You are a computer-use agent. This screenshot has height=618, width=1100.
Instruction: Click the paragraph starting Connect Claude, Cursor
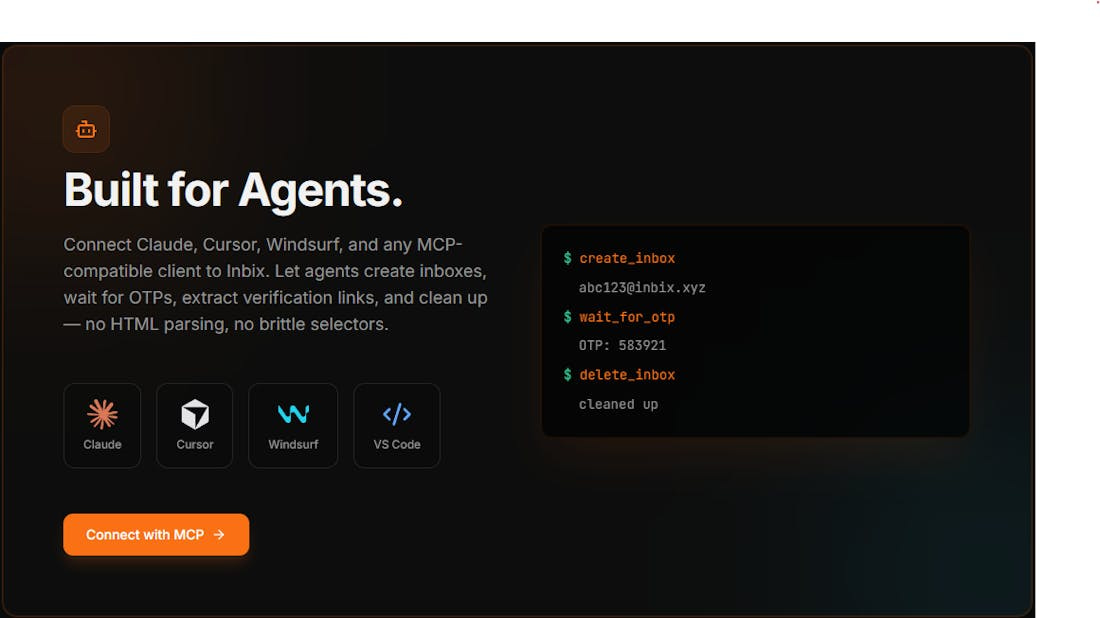coord(276,284)
